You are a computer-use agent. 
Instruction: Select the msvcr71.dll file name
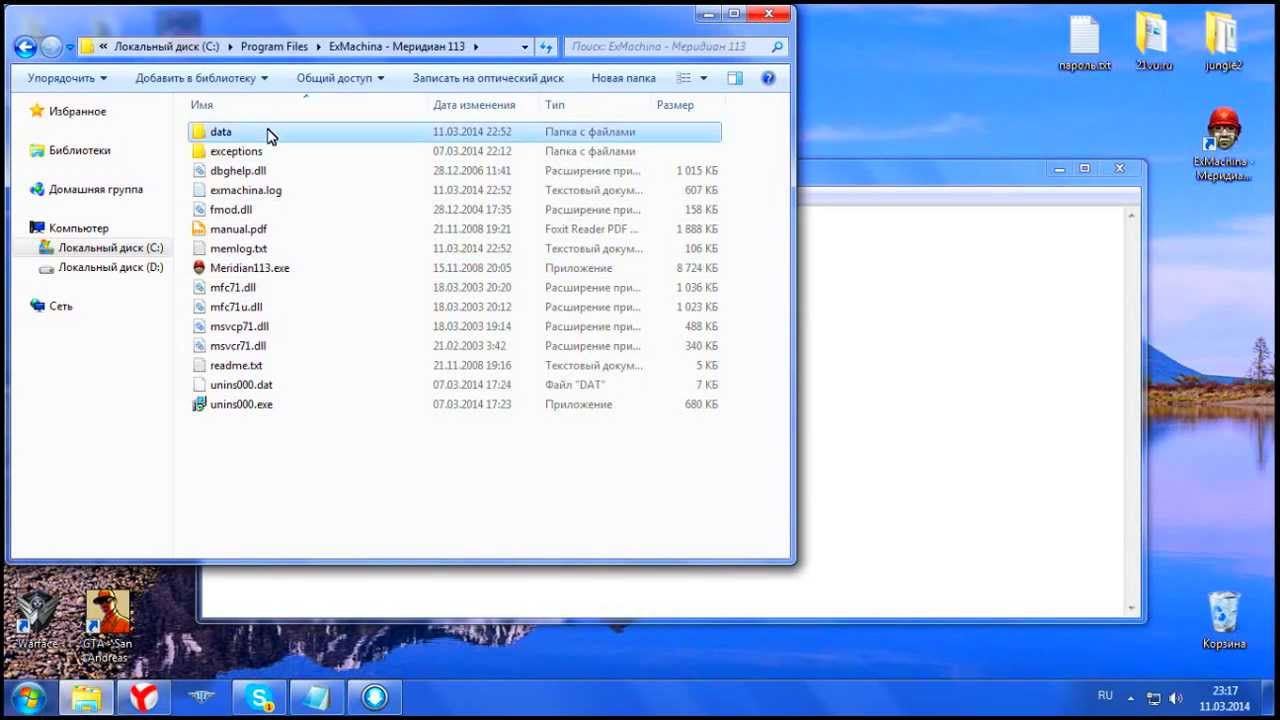point(238,346)
